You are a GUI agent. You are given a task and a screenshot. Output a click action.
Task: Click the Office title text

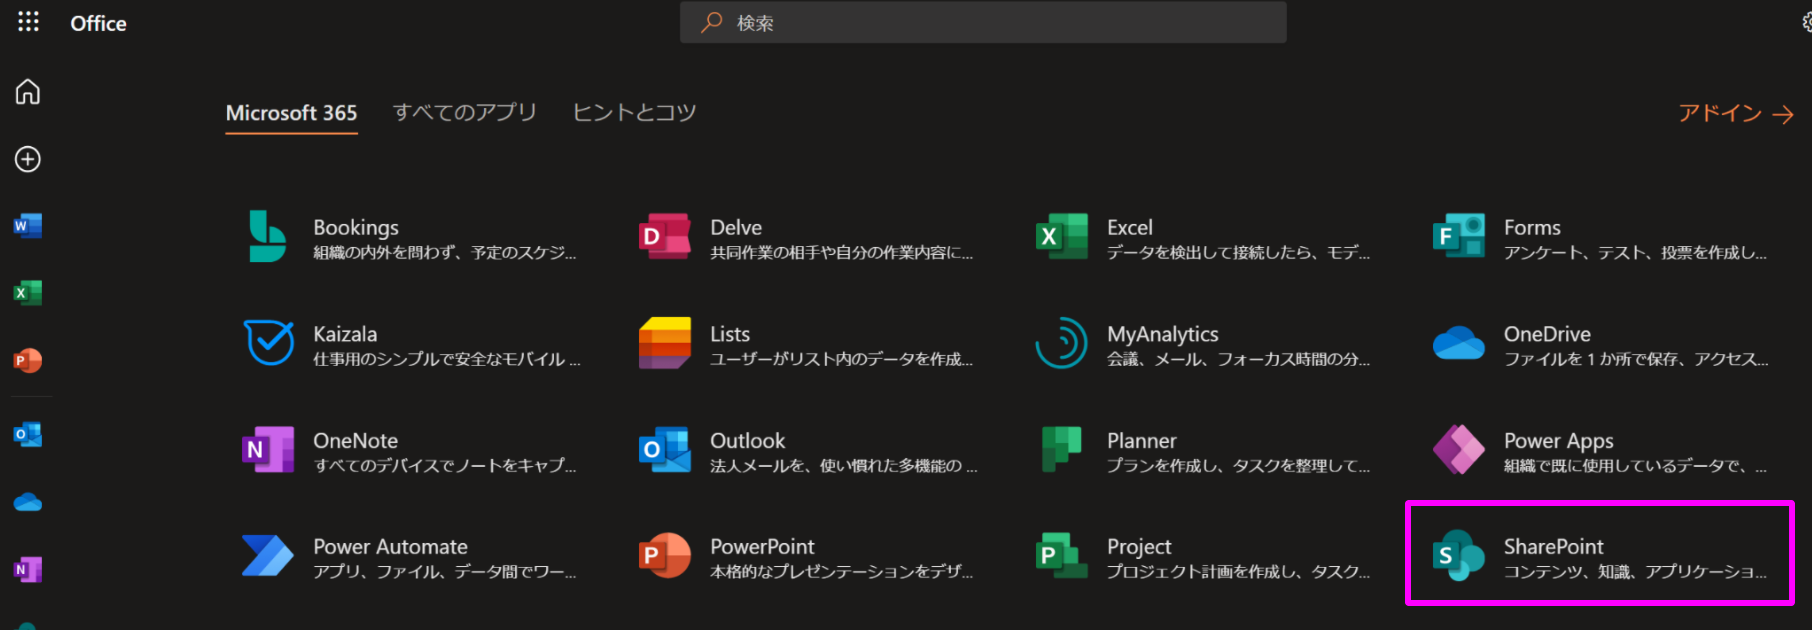[98, 23]
